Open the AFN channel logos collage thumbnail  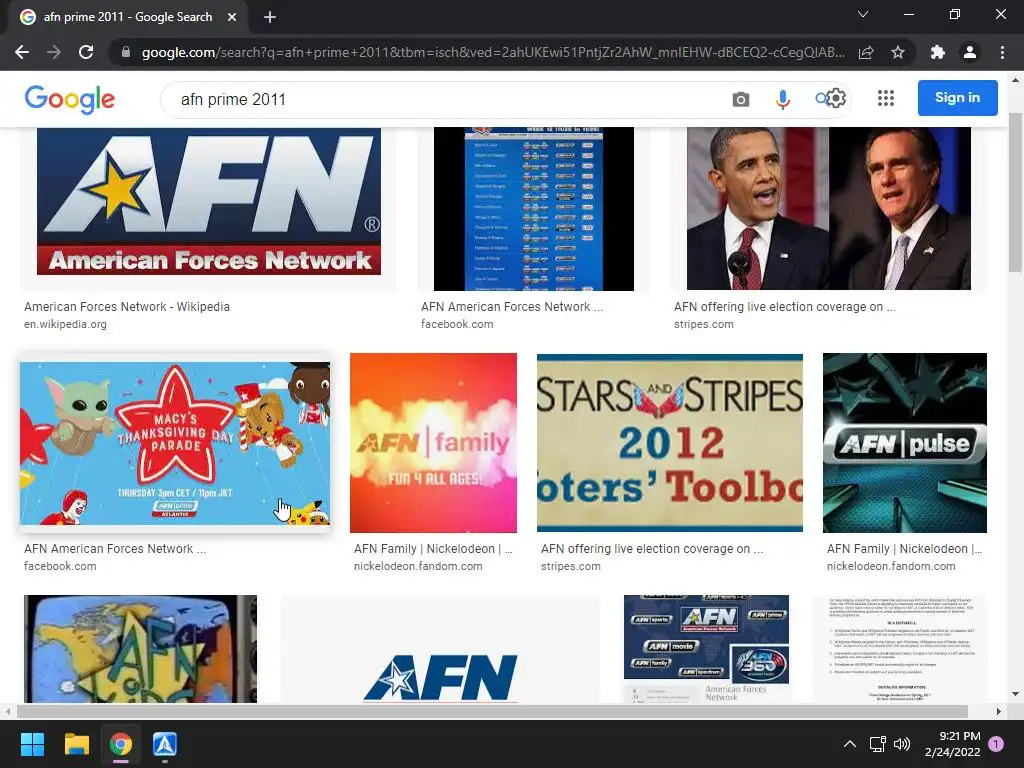(706, 648)
